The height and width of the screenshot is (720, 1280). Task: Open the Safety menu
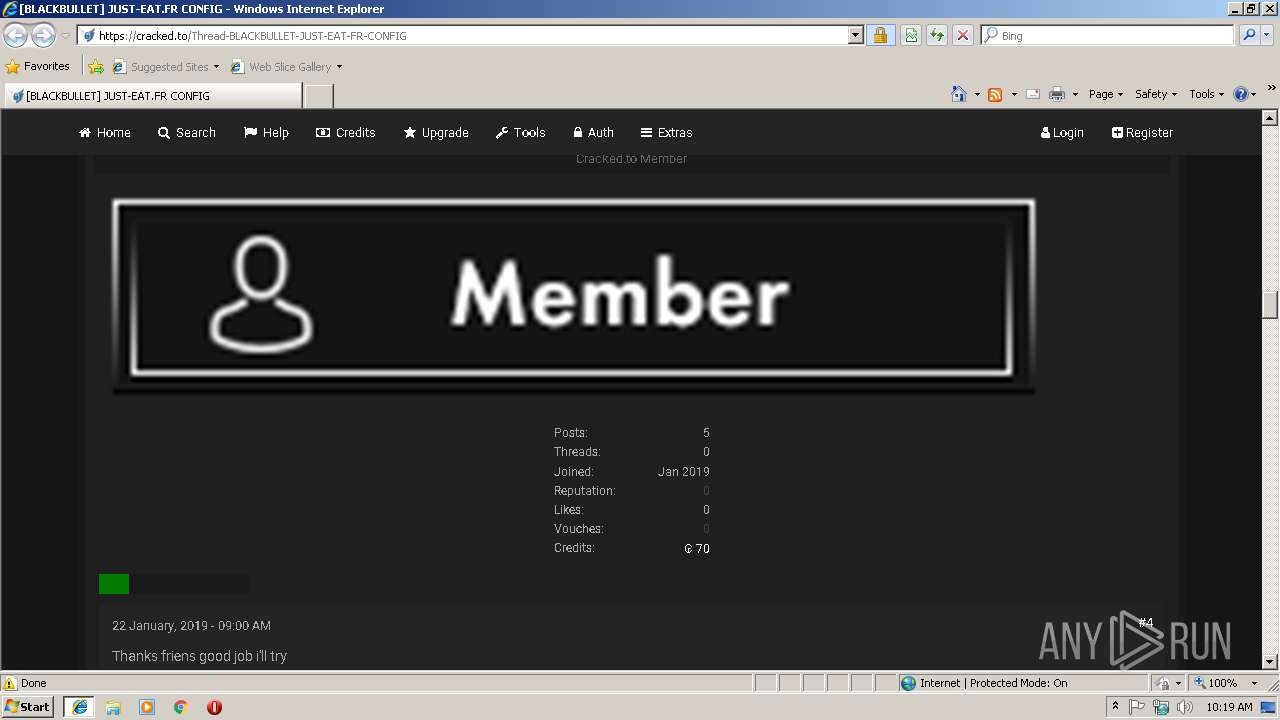click(x=1156, y=94)
